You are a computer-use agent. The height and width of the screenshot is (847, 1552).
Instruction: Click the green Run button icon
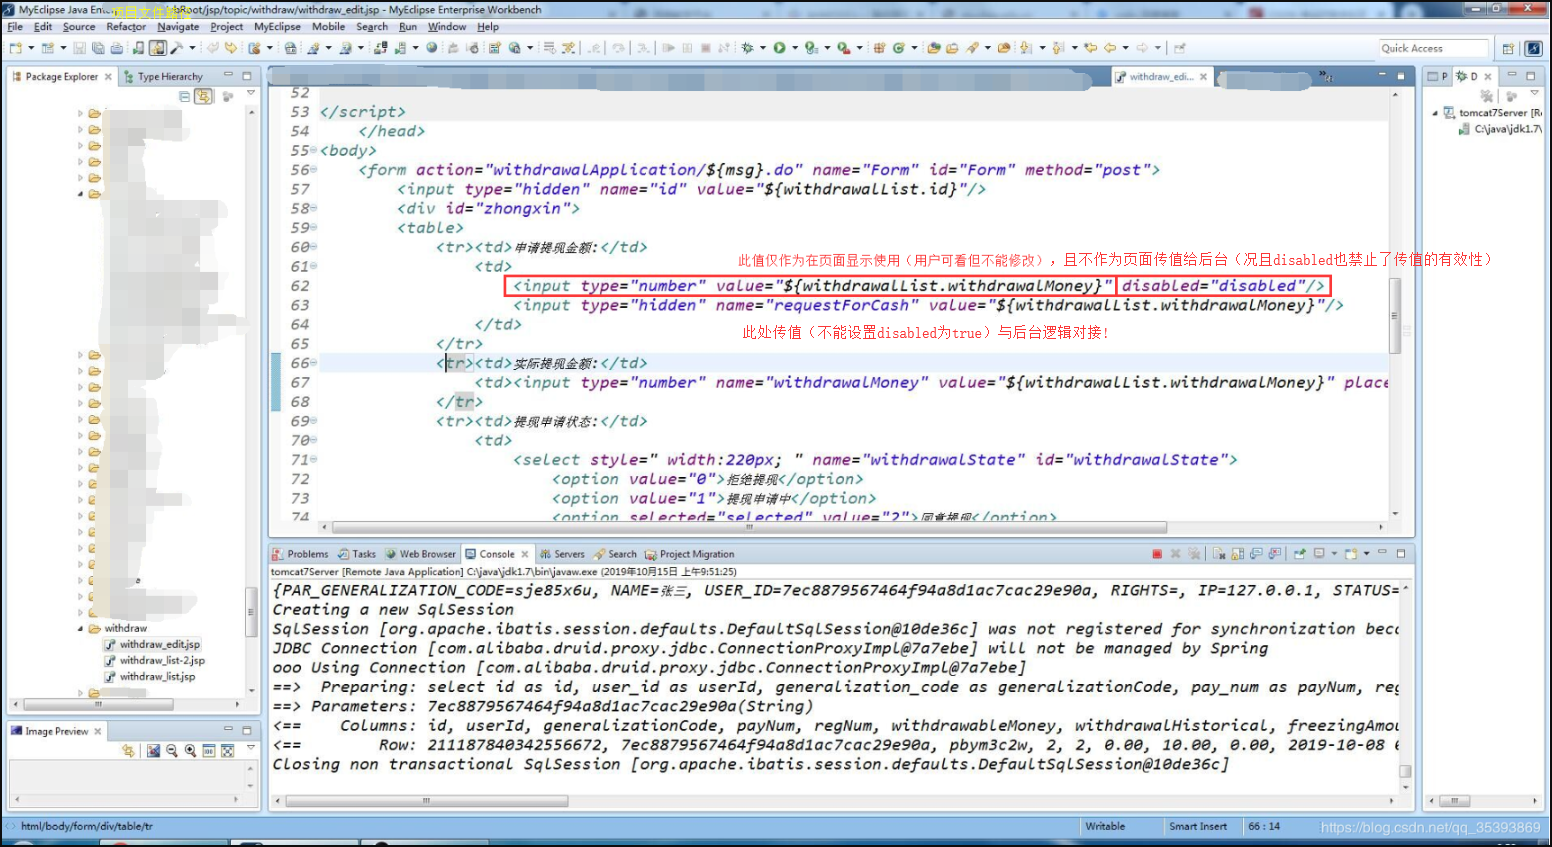780,48
